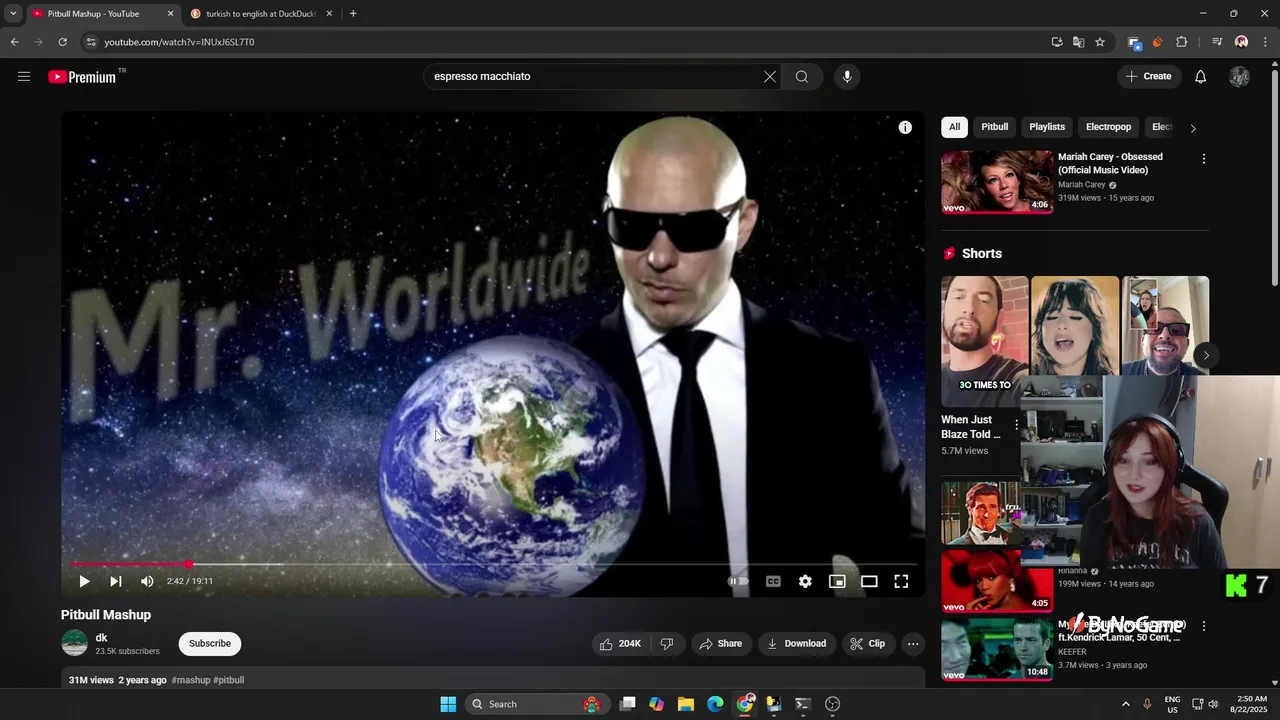
Task: Click the address bar URL
Action: point(180,42)
